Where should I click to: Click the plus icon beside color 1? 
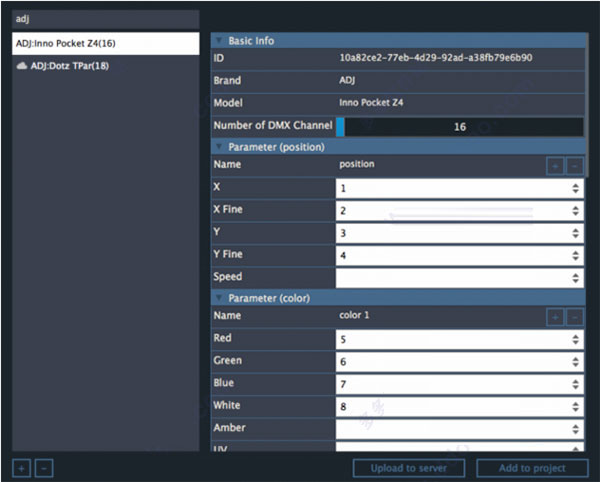555,317
